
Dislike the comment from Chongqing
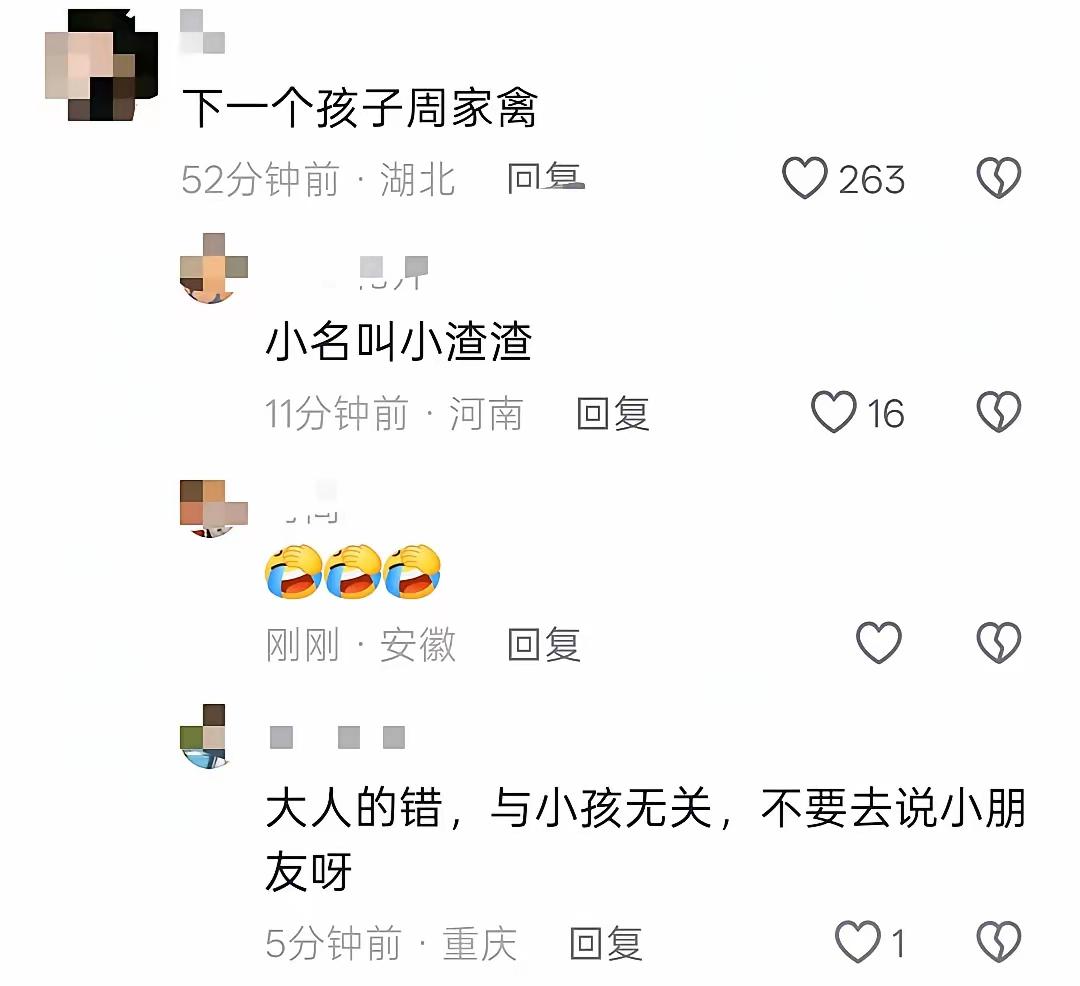999,942
